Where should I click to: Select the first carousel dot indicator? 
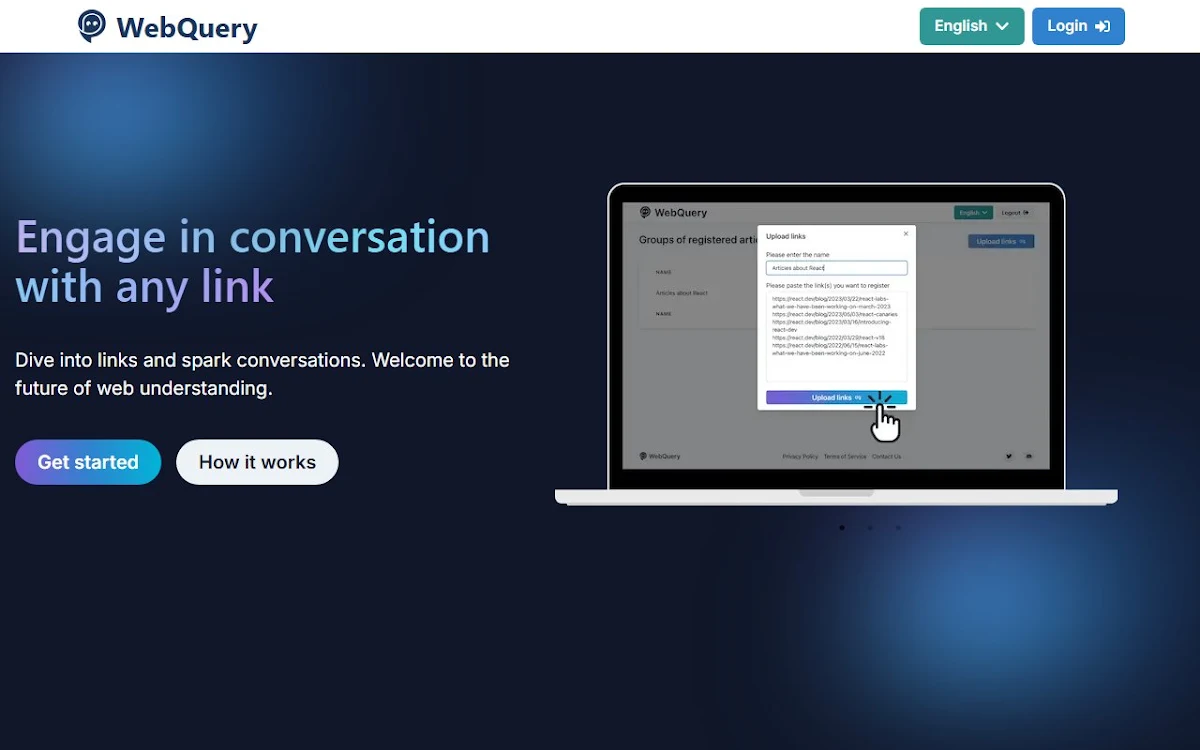pos(842,527)
